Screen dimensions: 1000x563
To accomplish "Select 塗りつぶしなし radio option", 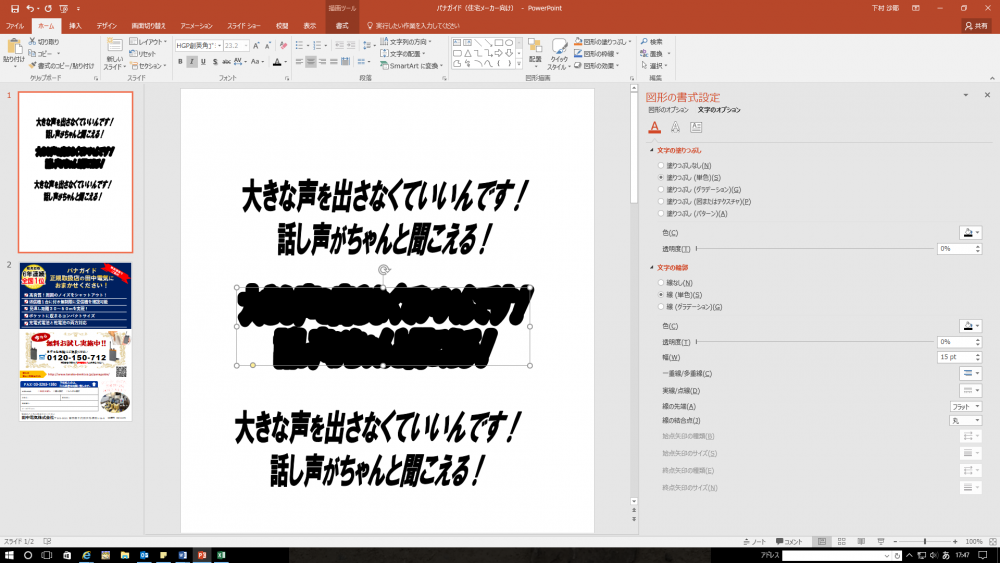I will [x=660, y=165].
